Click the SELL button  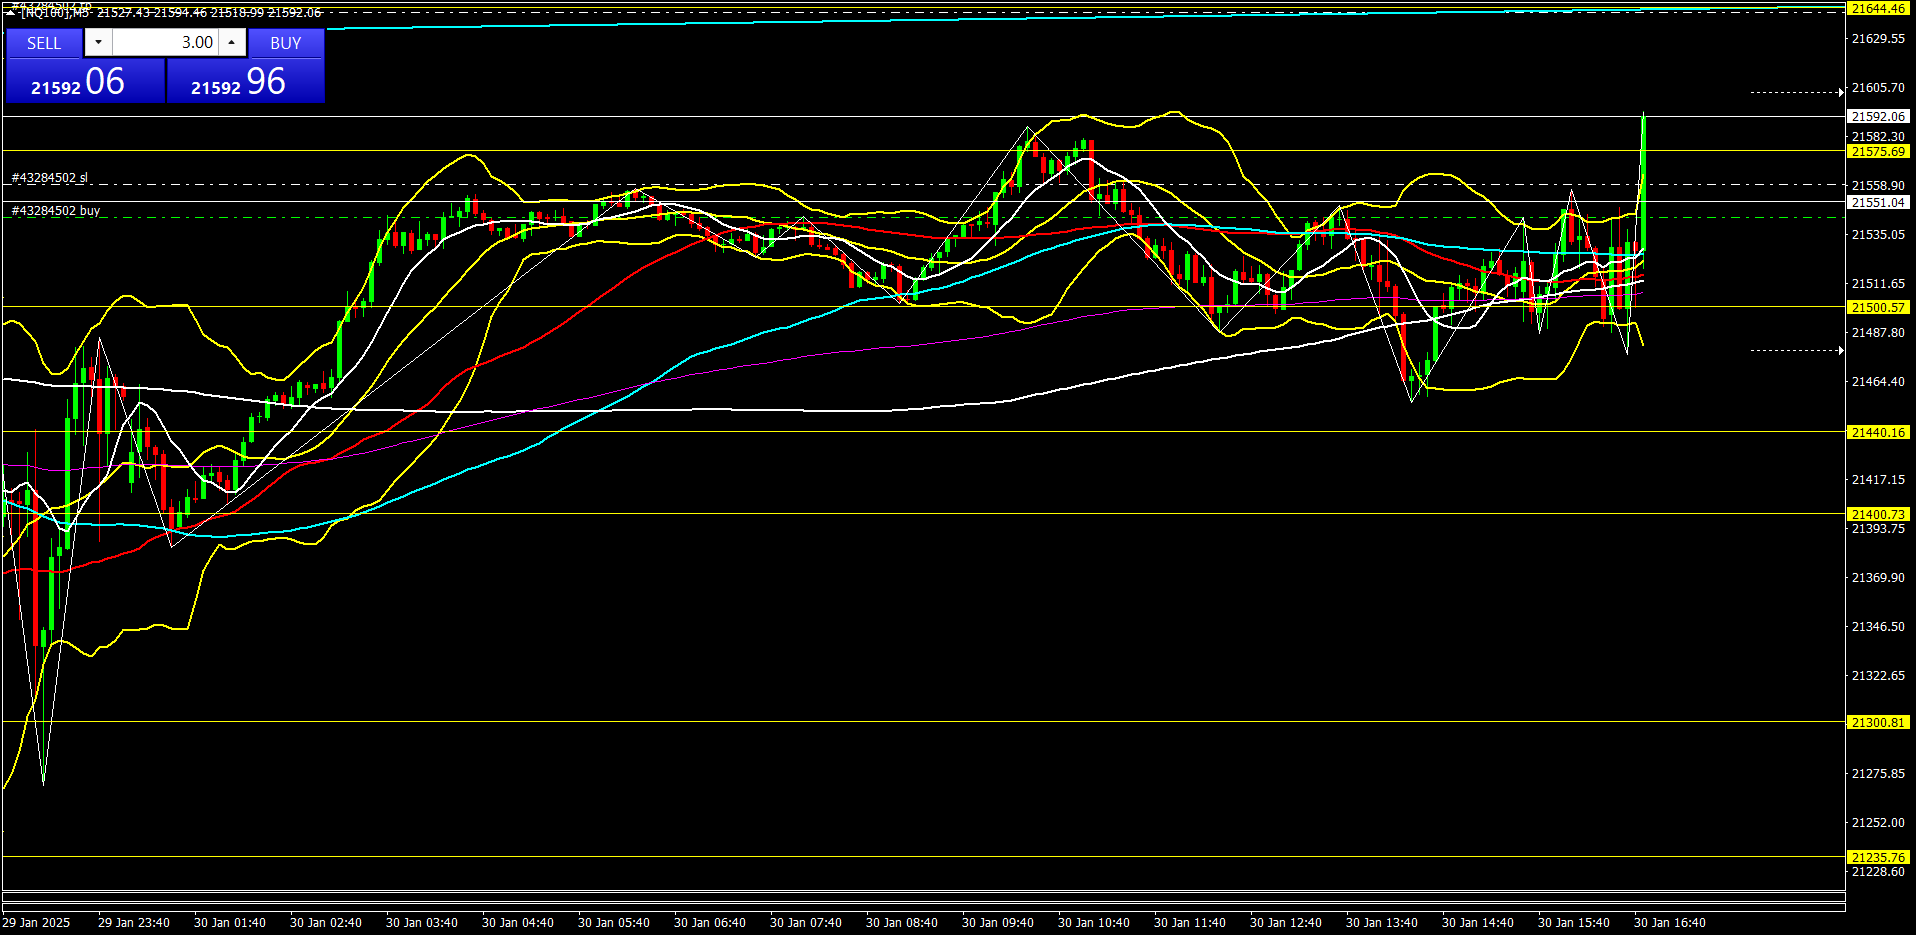point(44,43)
